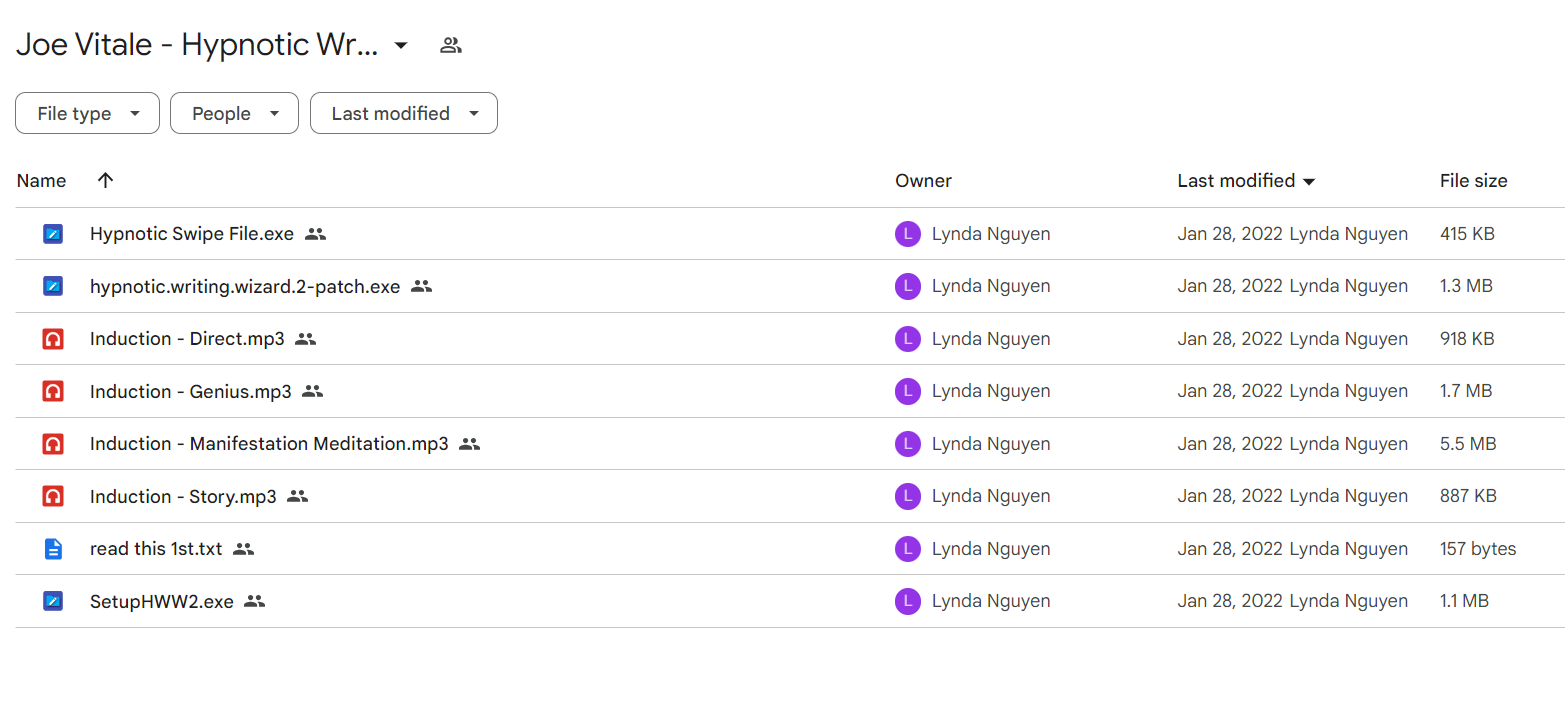Image resolution: width=1565 pixels, height=703 pixels.
Task: Click the shared icon next to Induction - Story.mp3
Action: click(298, 496)
